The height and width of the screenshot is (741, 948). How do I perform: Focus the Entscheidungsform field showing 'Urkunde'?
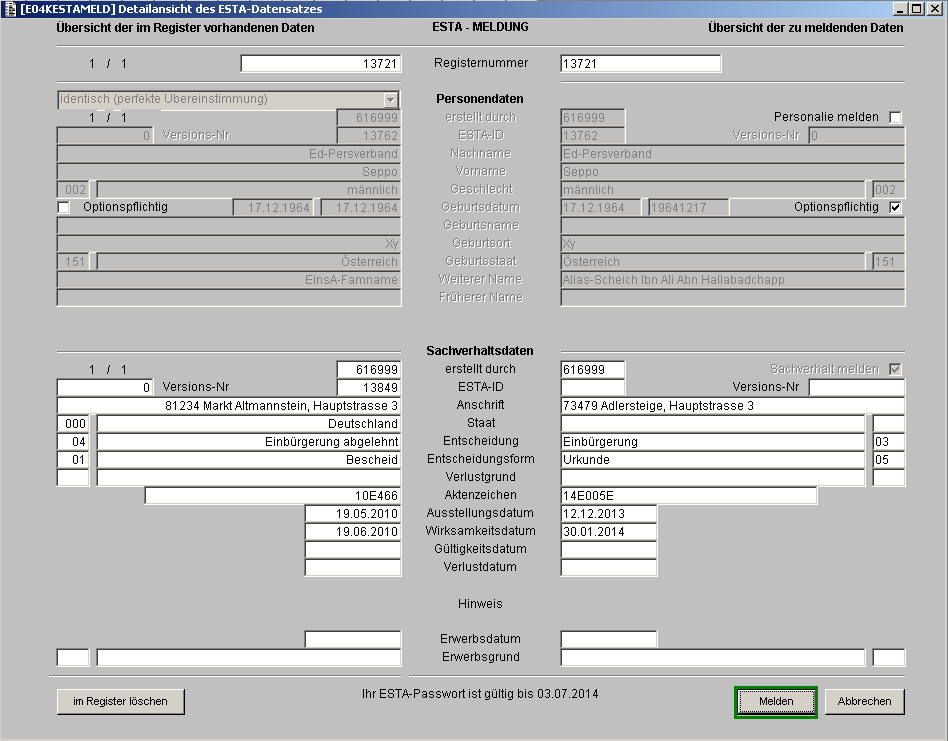click(712, 460)
